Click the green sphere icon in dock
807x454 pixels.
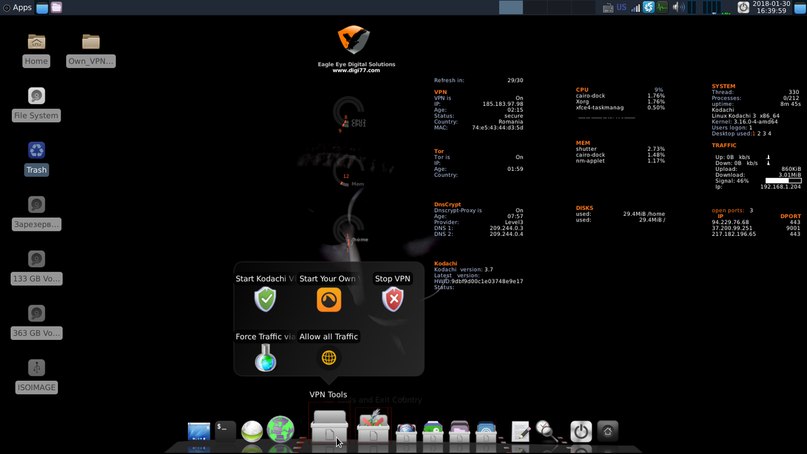click(x=252, y=431)
